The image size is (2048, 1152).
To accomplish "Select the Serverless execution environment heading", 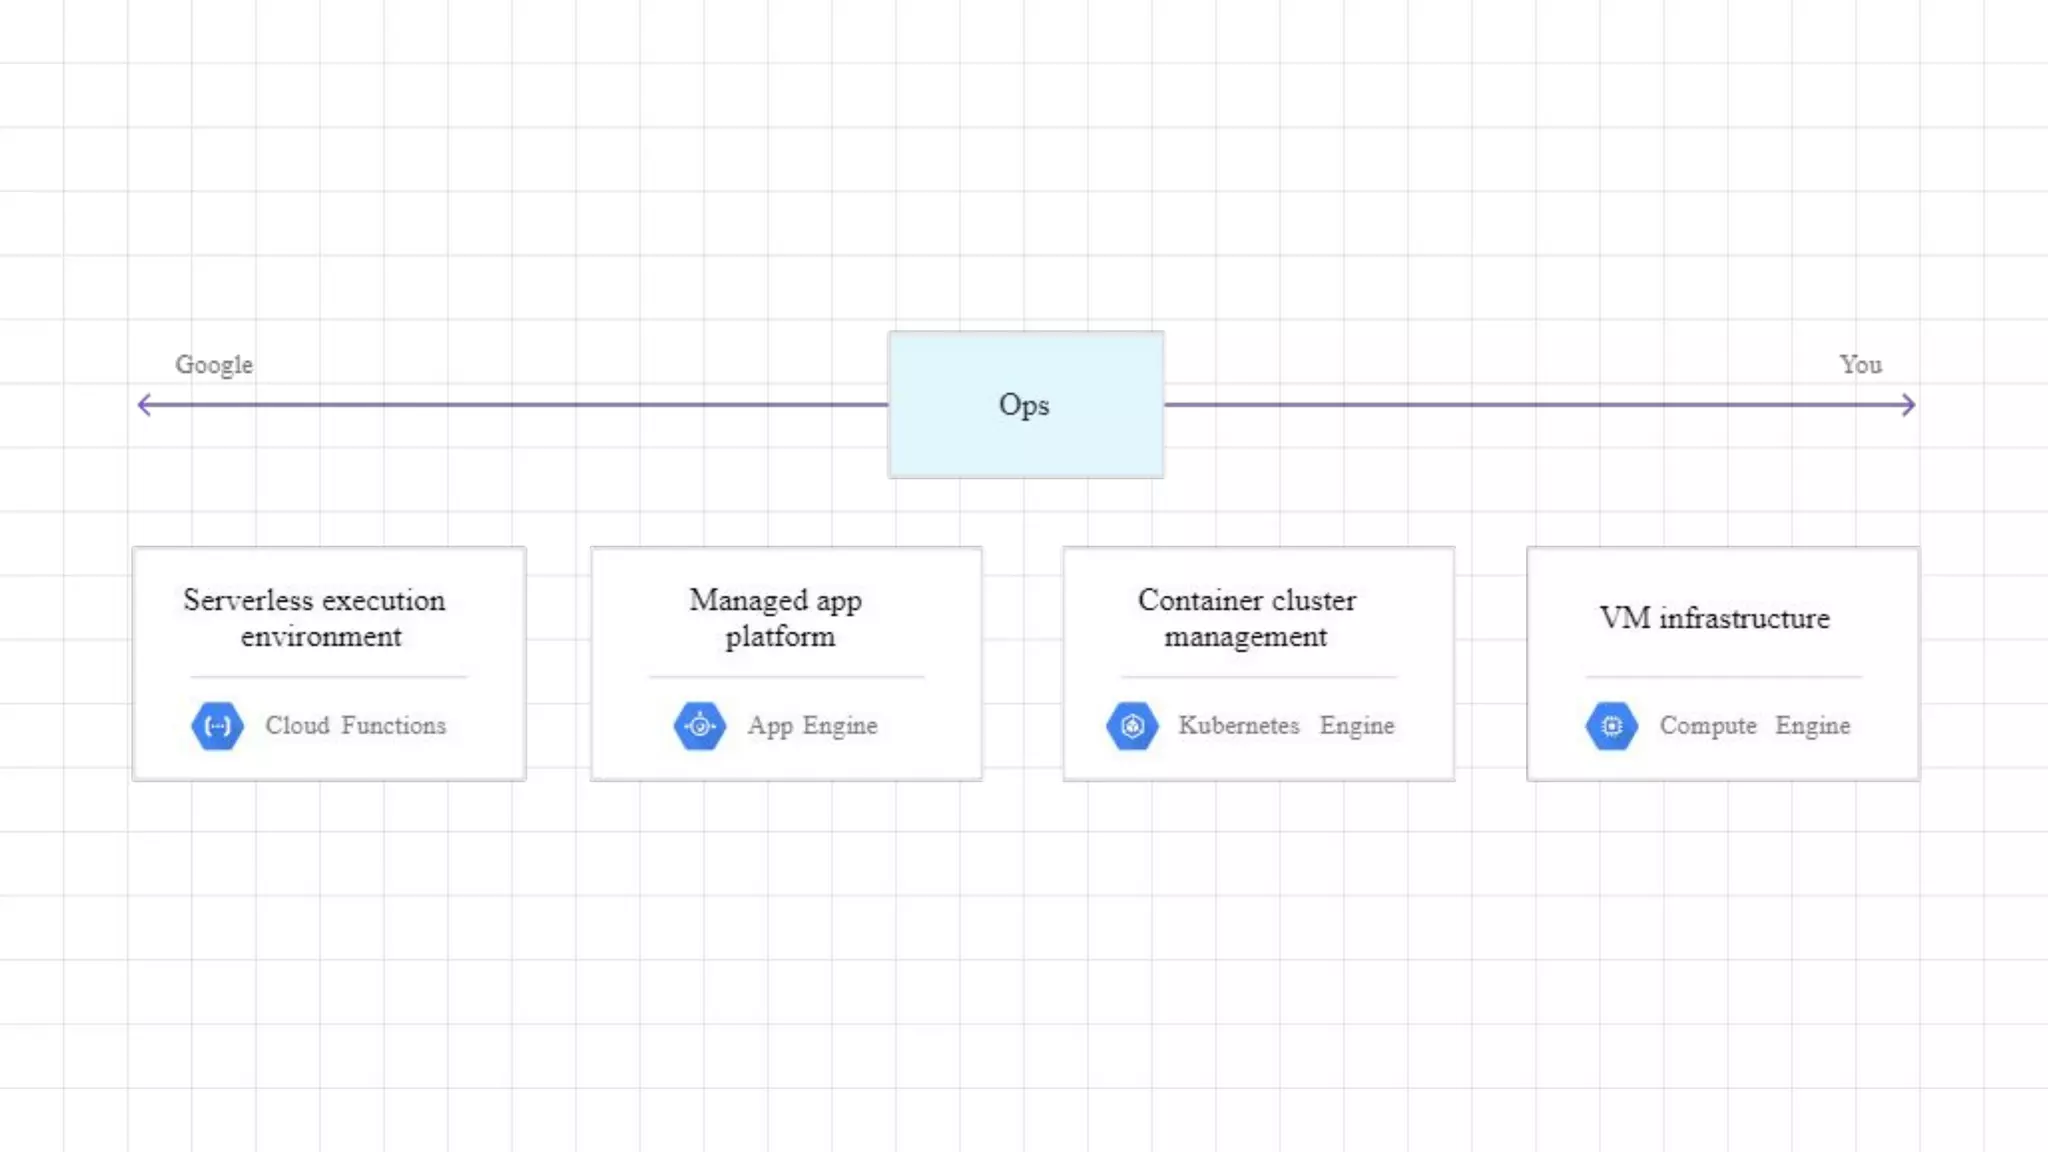I will (x=315, y=618).
